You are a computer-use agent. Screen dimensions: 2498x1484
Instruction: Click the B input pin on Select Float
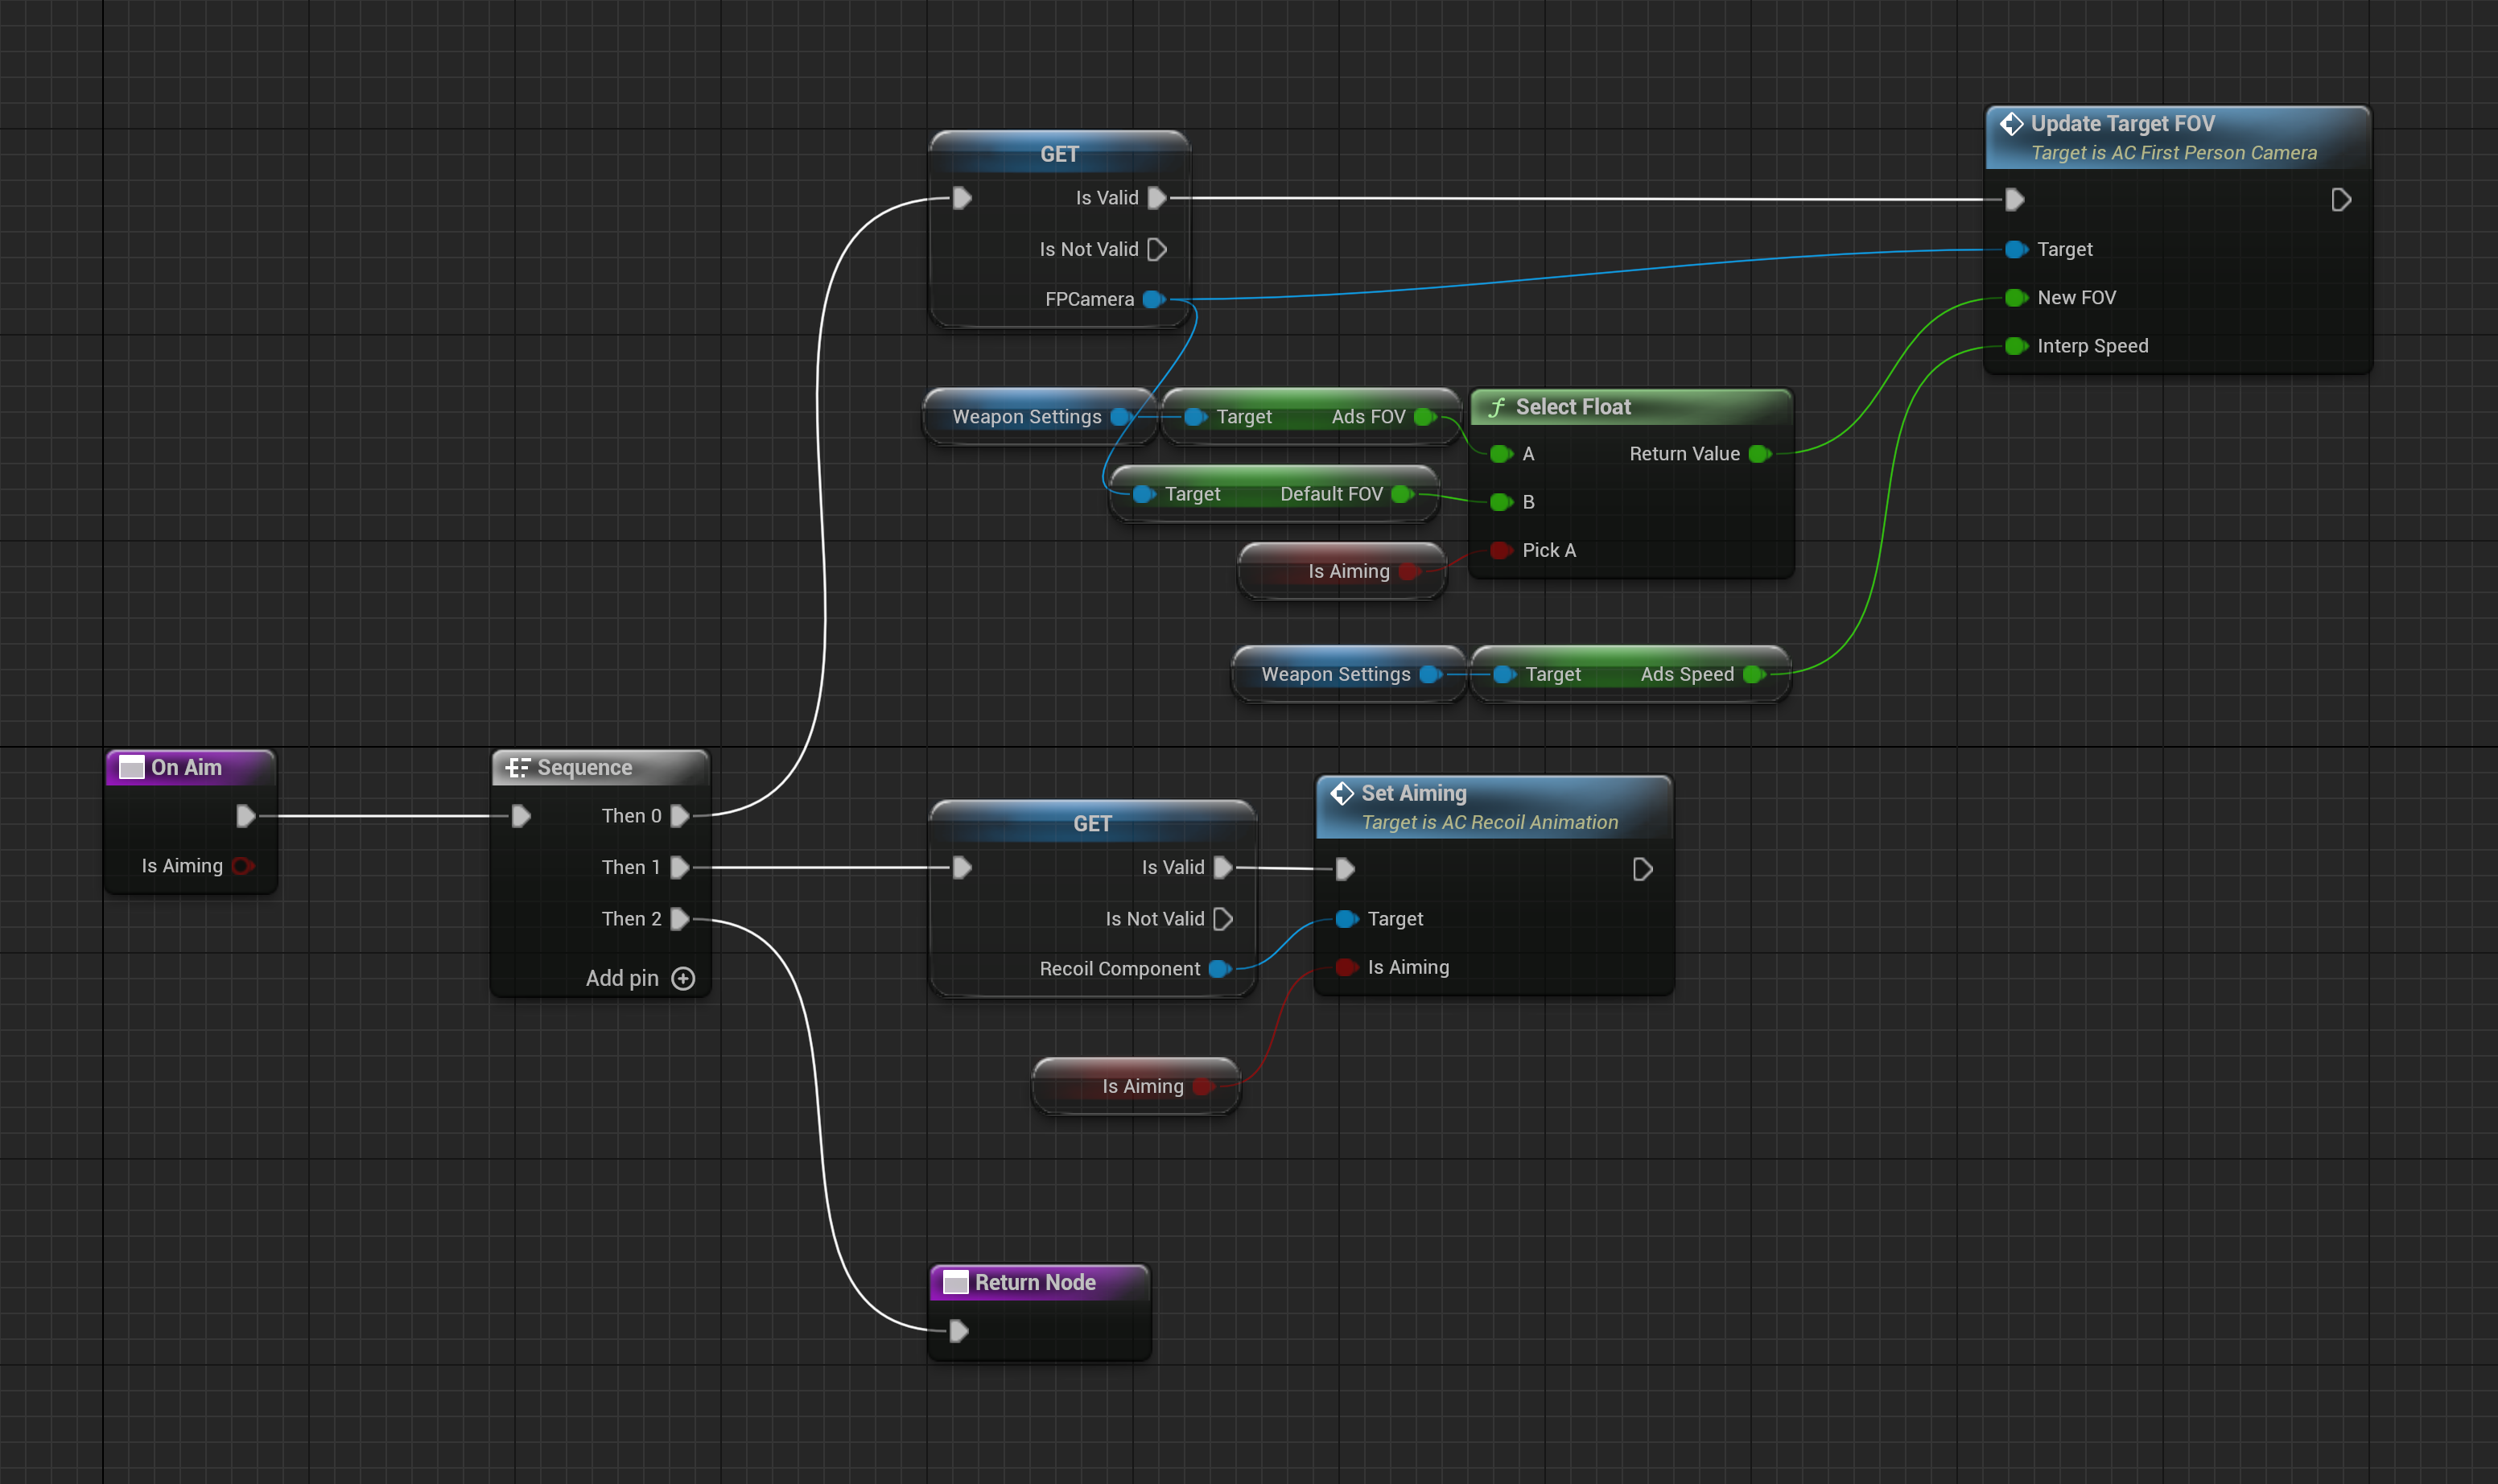pyautogui.click(x=1501, y=502)
